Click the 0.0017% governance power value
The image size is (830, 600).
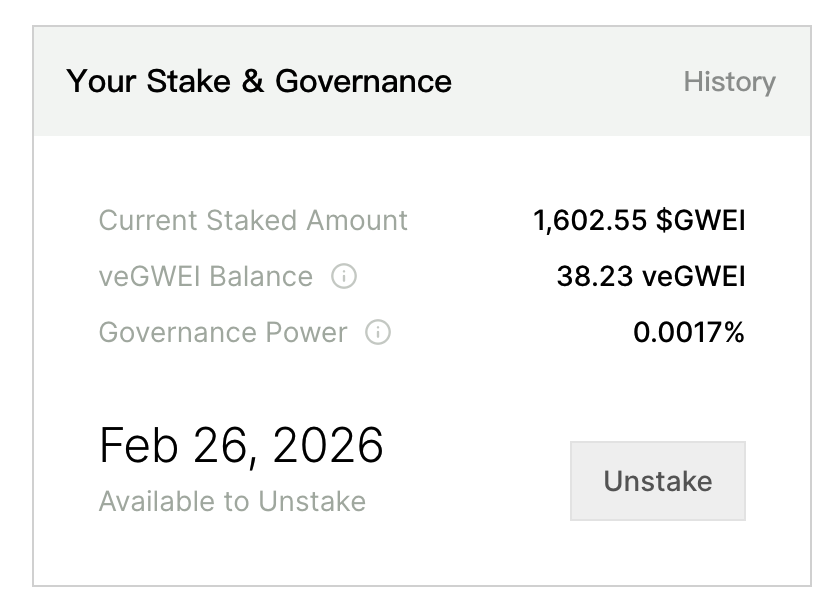point(689,333)
